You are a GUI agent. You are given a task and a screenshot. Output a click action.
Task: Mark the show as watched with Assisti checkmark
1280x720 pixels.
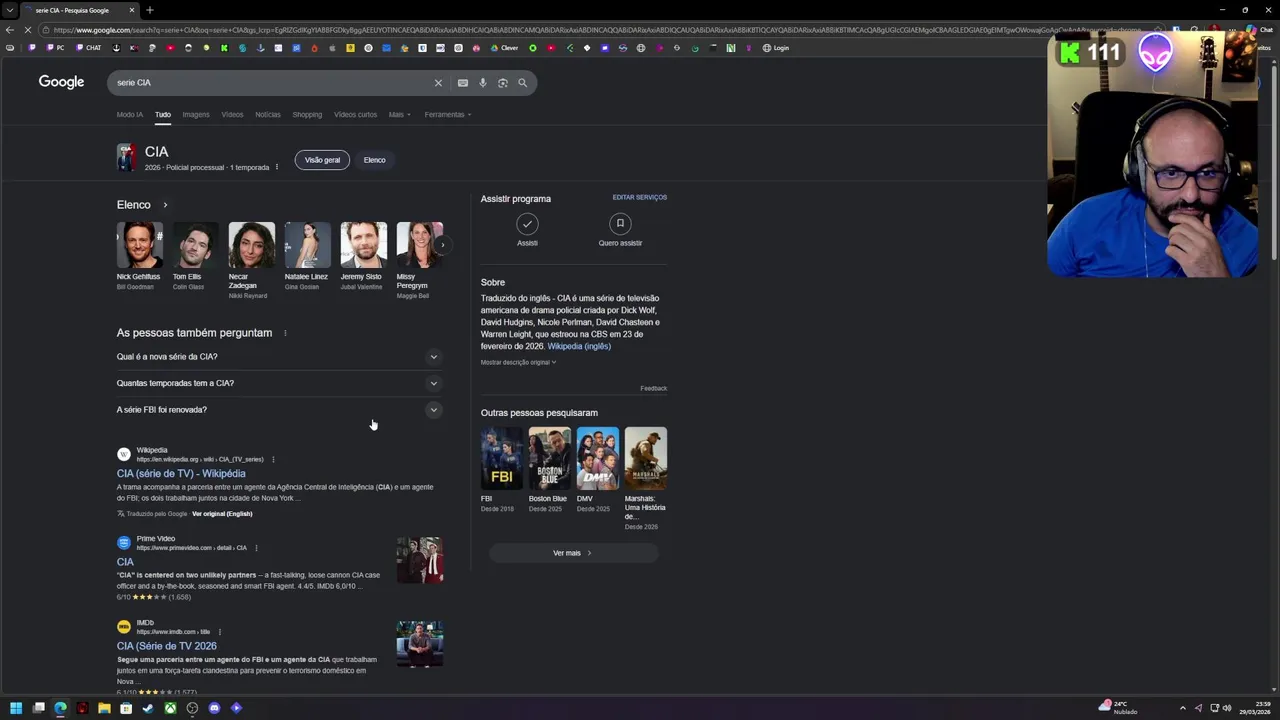(x=527, y=224)
